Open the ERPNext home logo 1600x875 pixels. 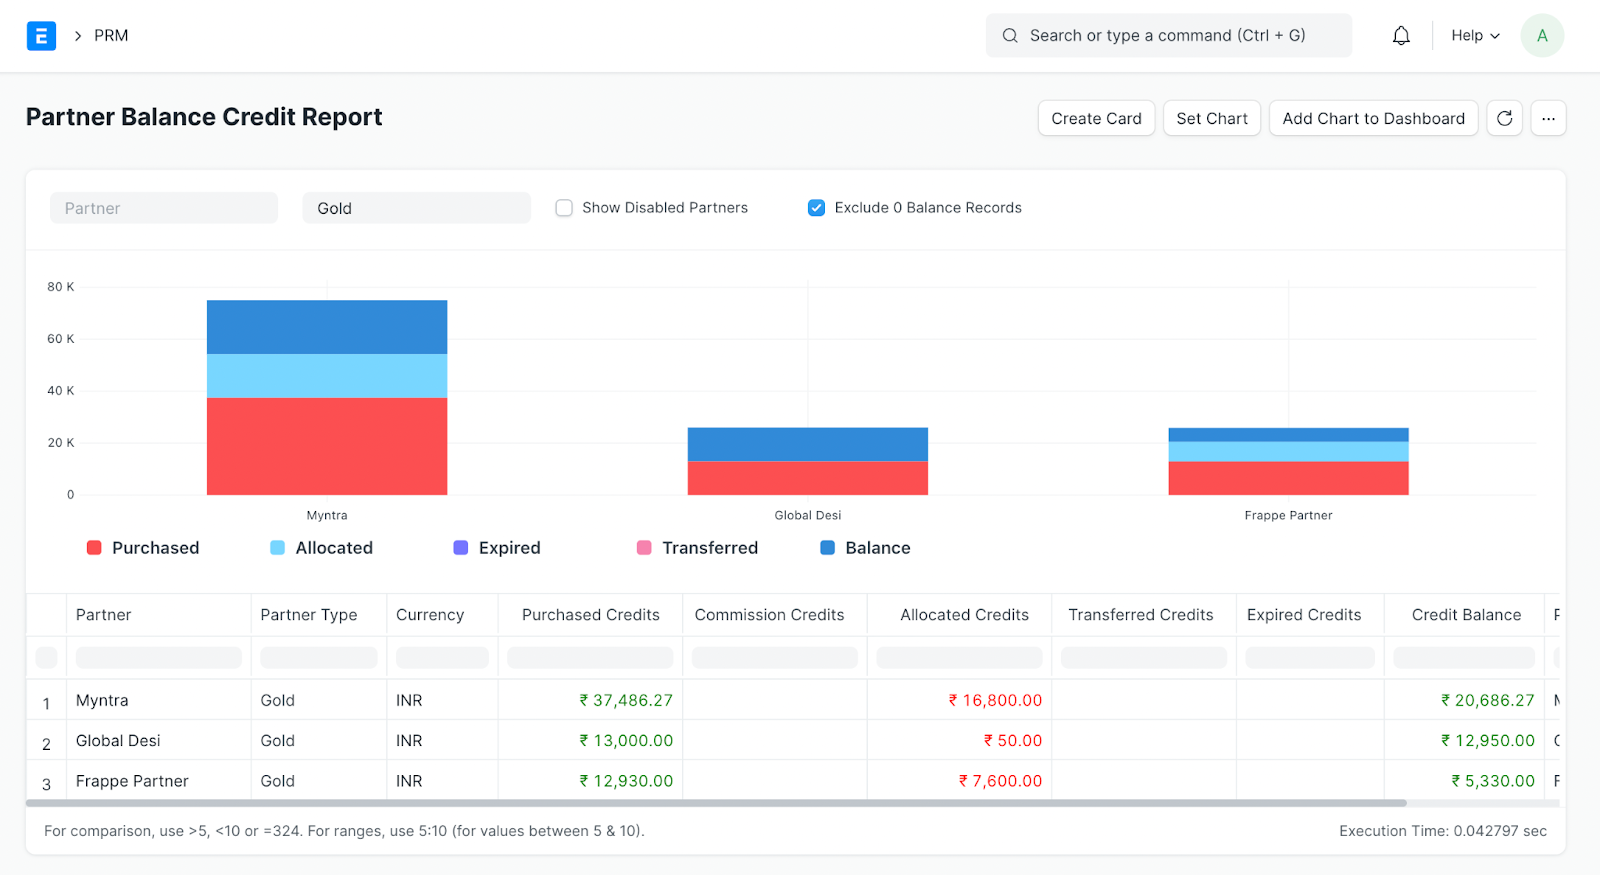[41, 36]
